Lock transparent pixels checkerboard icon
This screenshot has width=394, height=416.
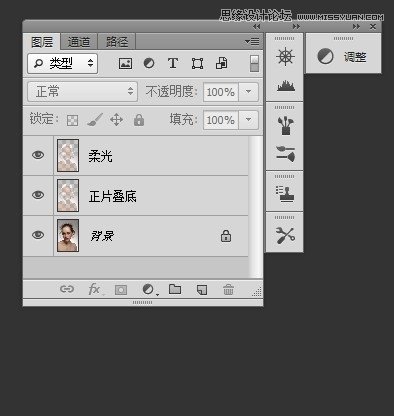tap(72, 120)
